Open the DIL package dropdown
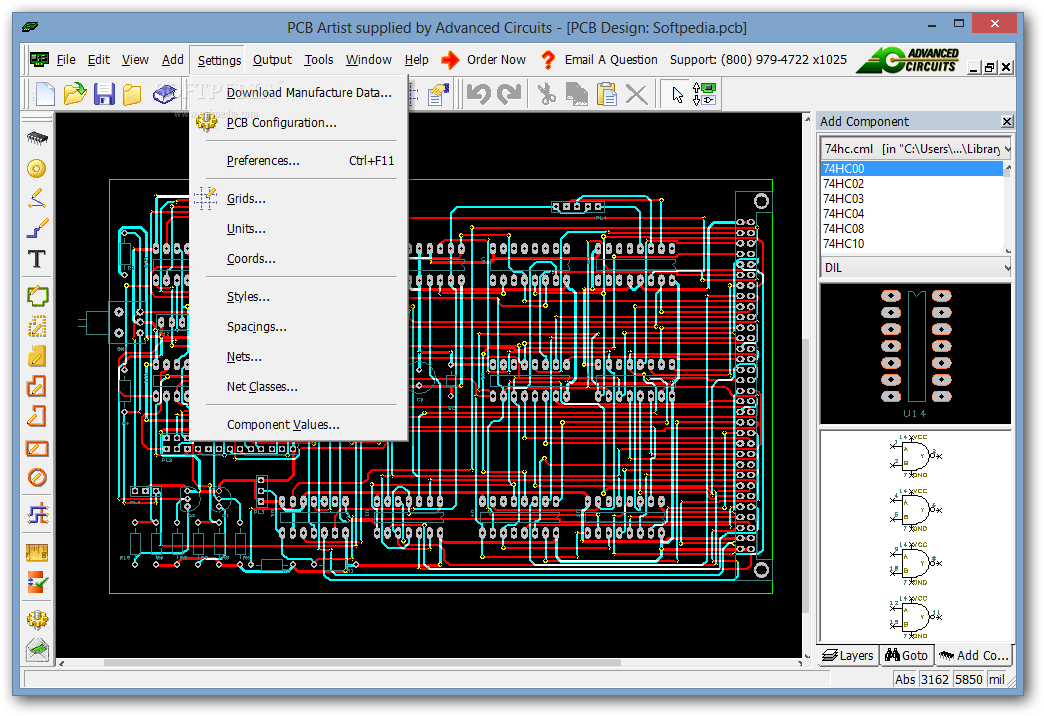Screen dimensions: 1044x716 915,268
